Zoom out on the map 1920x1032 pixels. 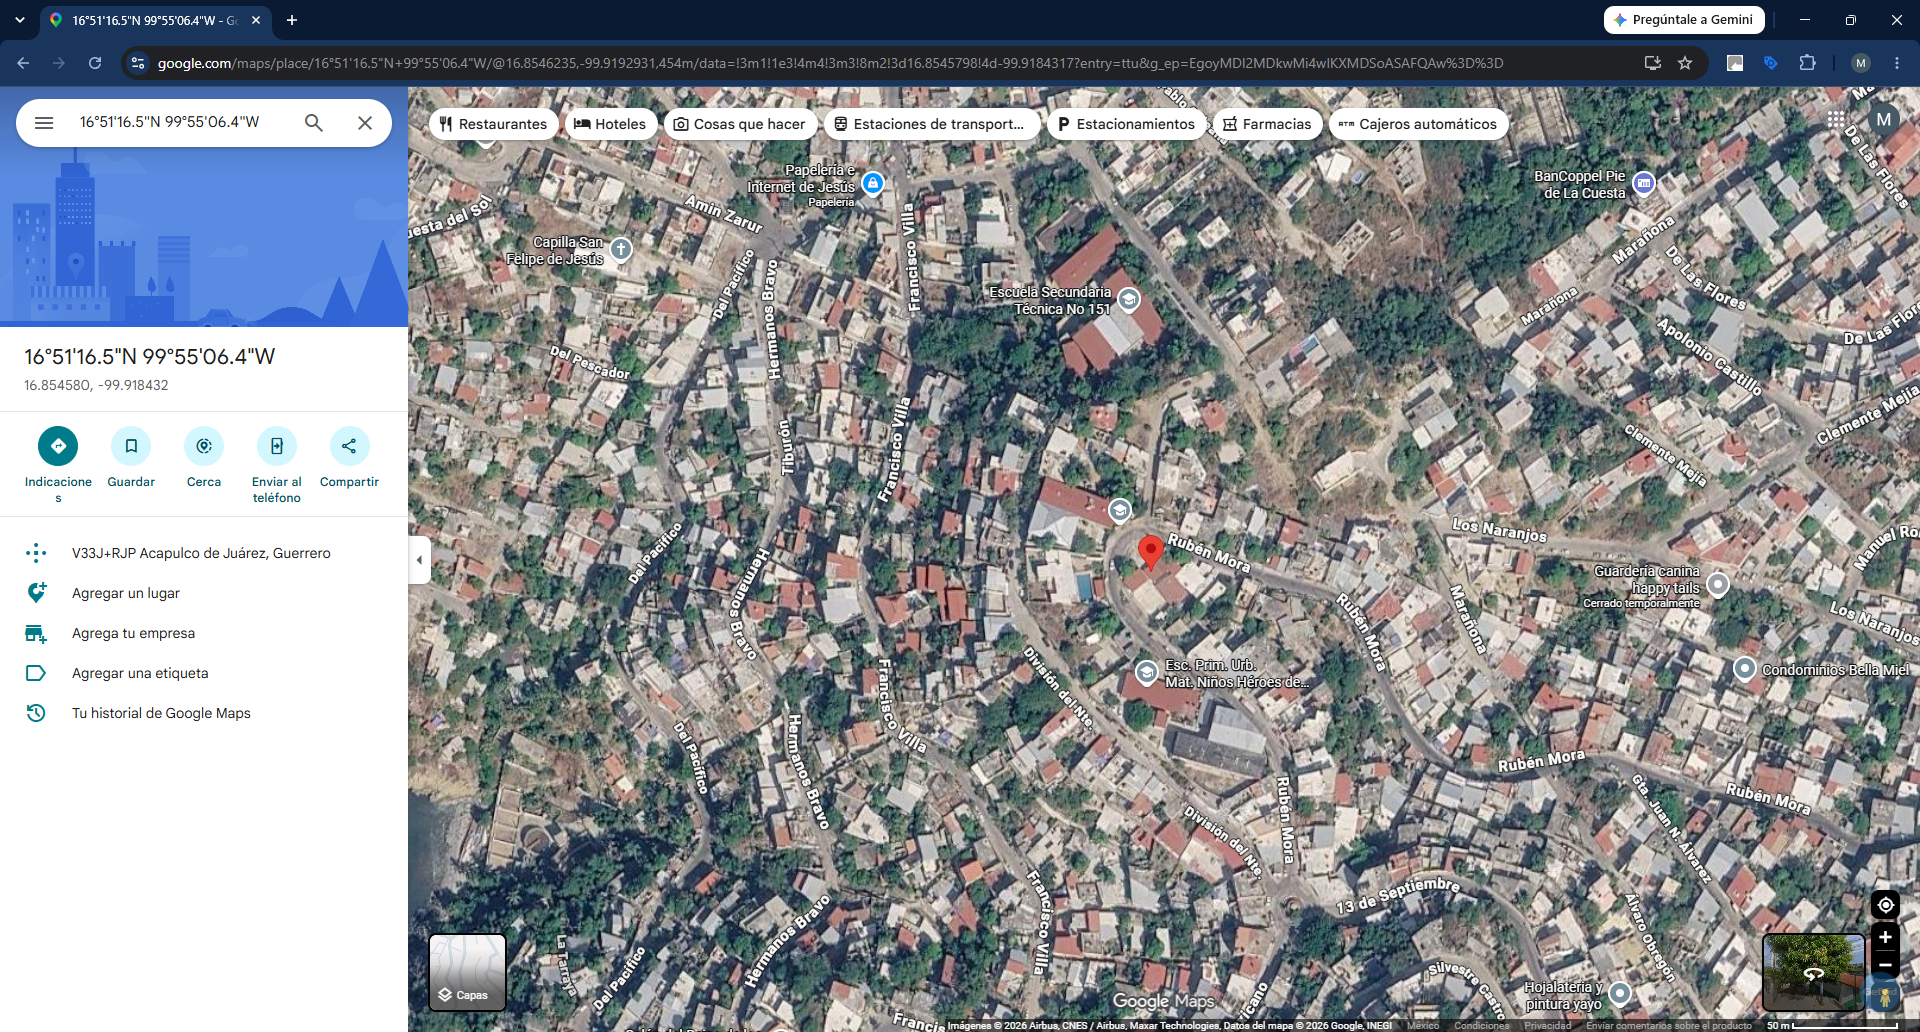[x=1885, y=965]
